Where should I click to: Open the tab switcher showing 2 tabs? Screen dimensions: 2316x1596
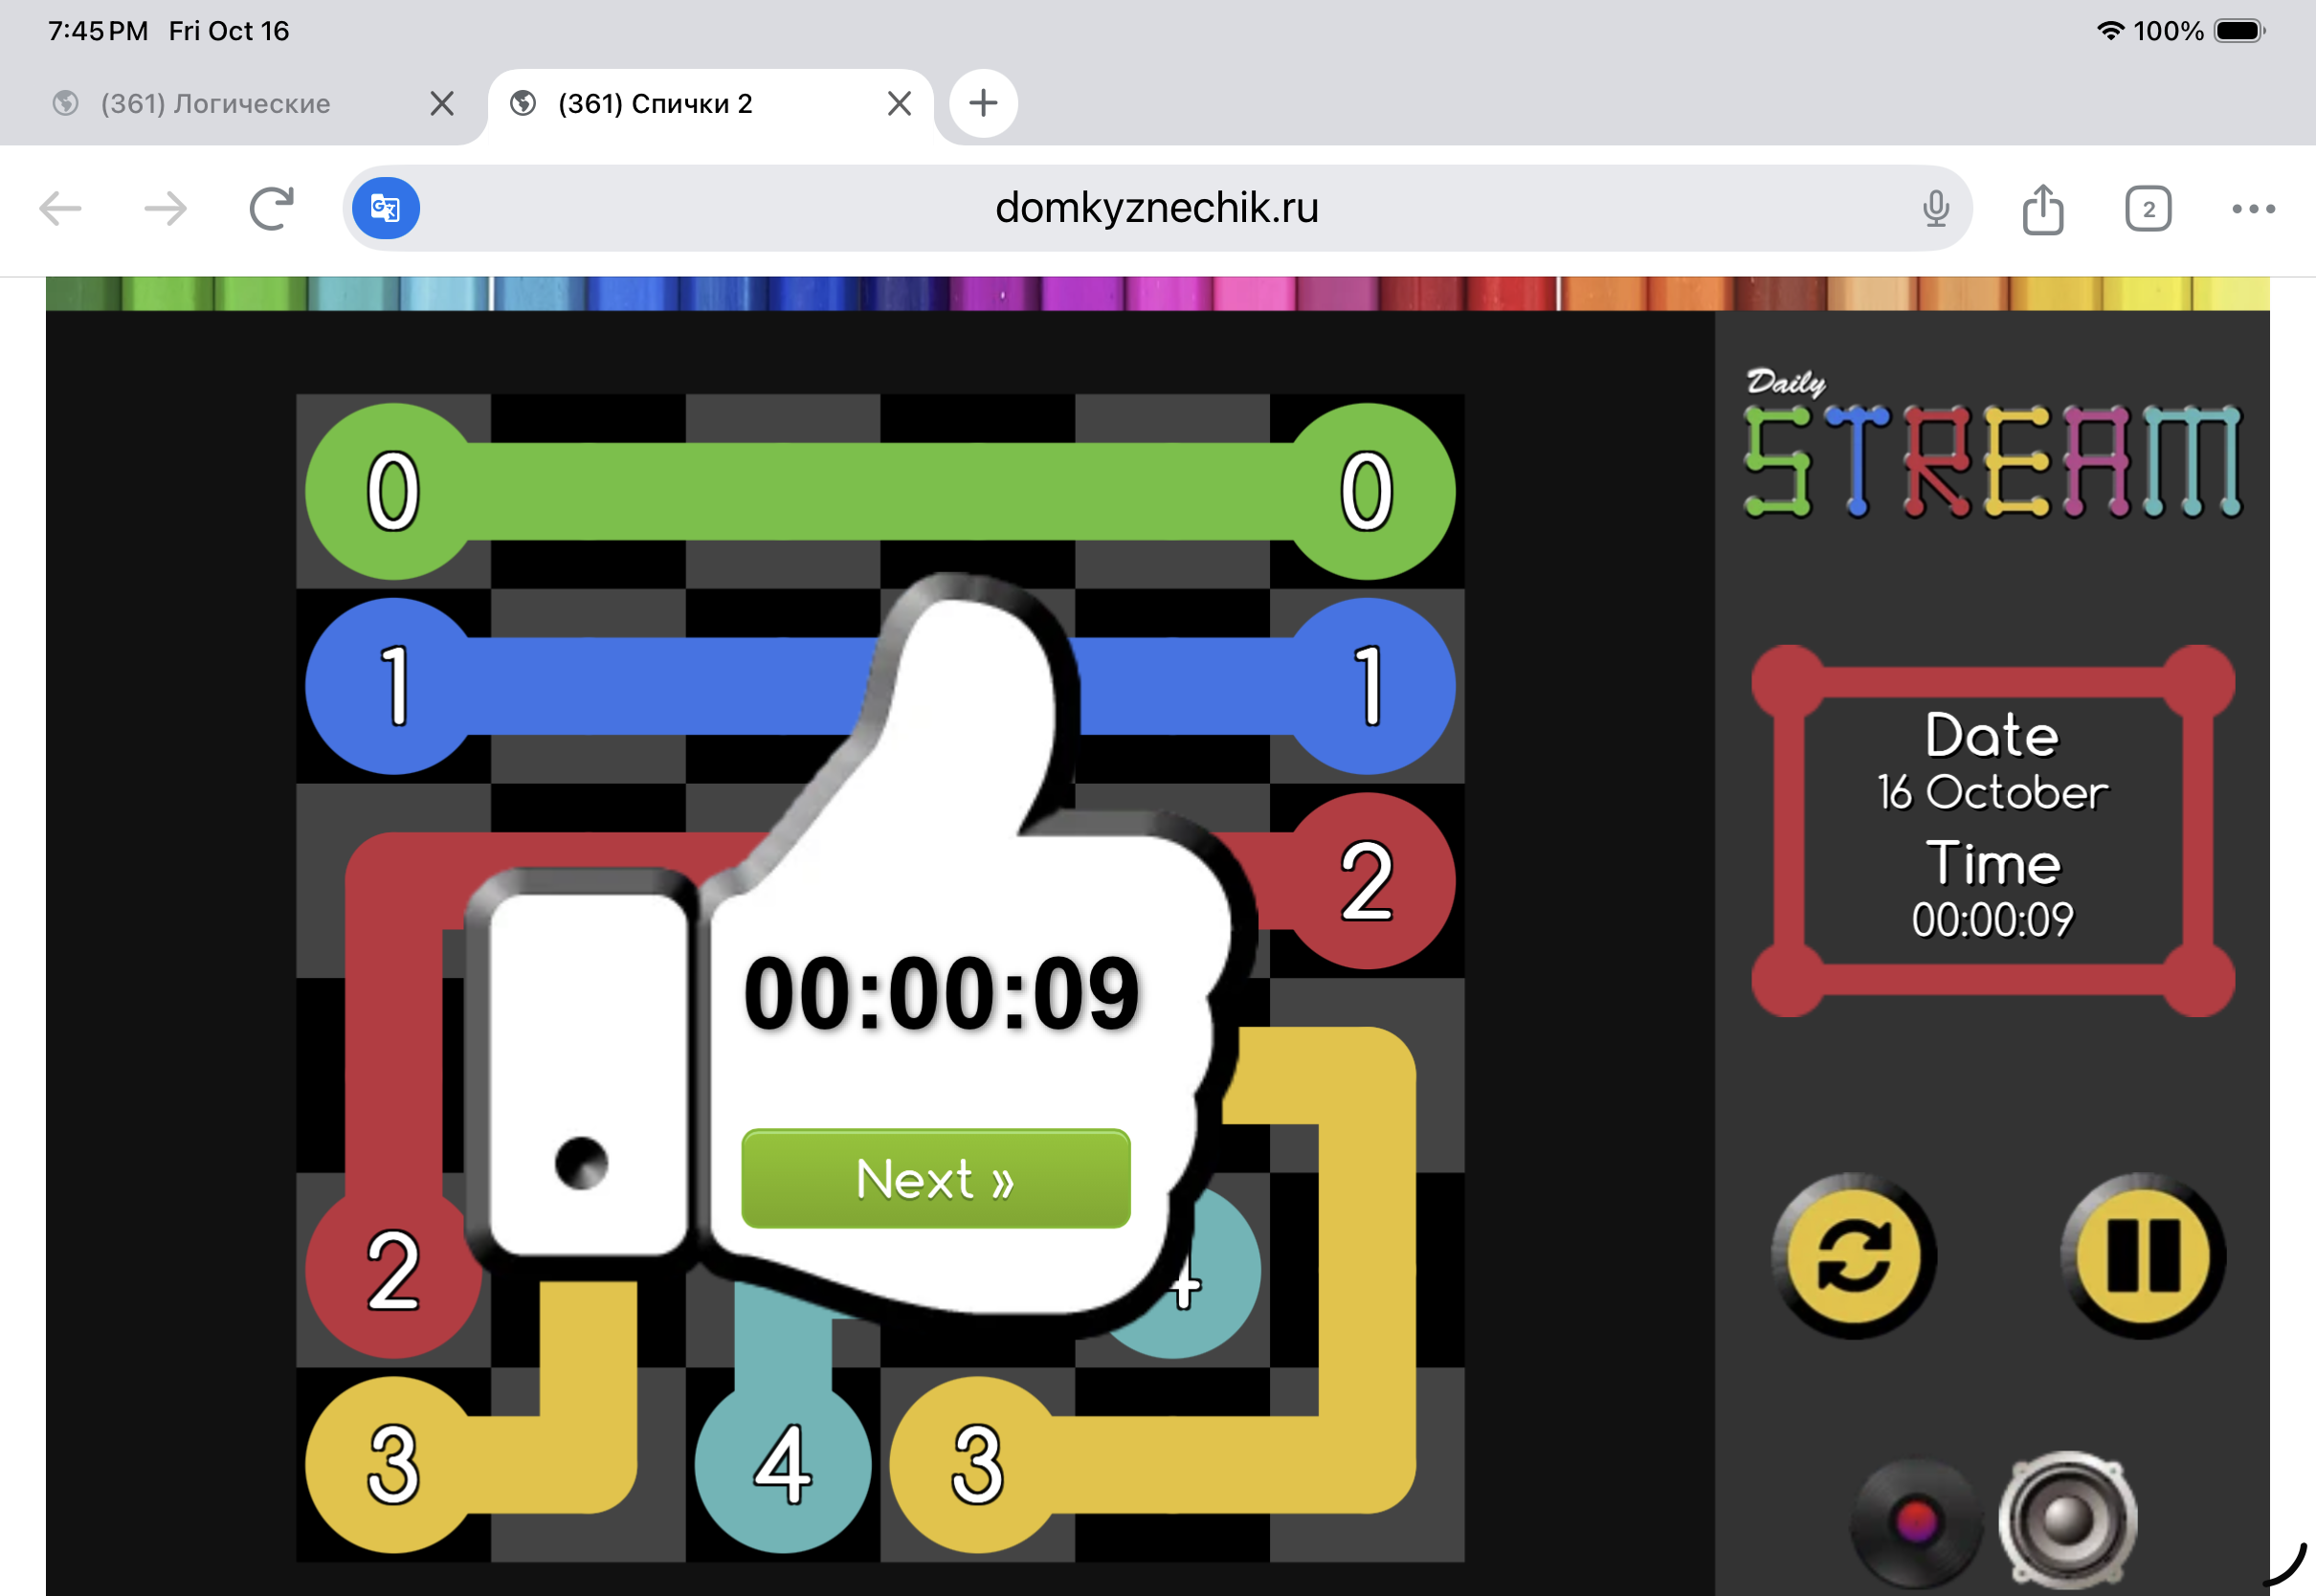2148,208
